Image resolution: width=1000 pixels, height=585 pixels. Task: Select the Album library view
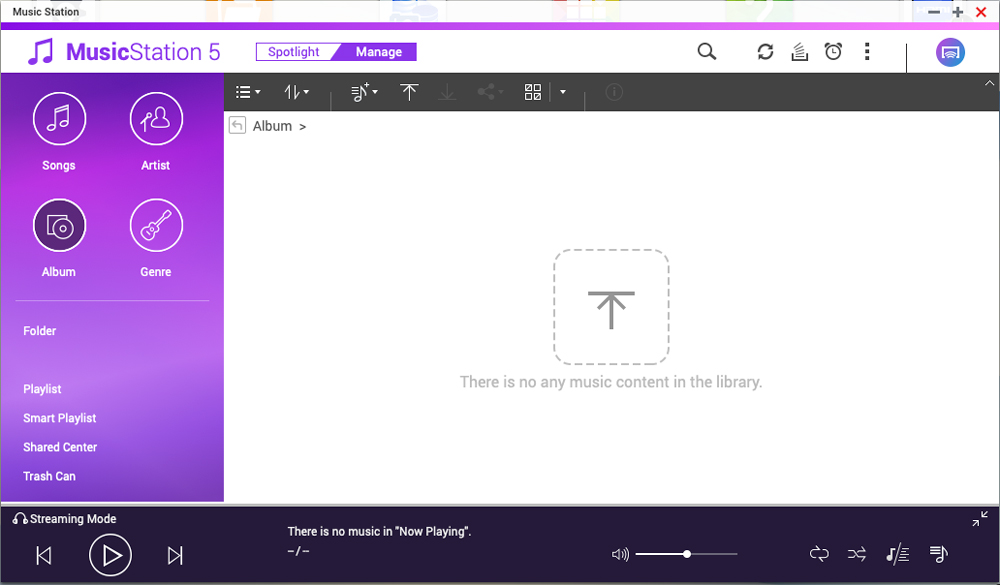(x=59, y=226)
